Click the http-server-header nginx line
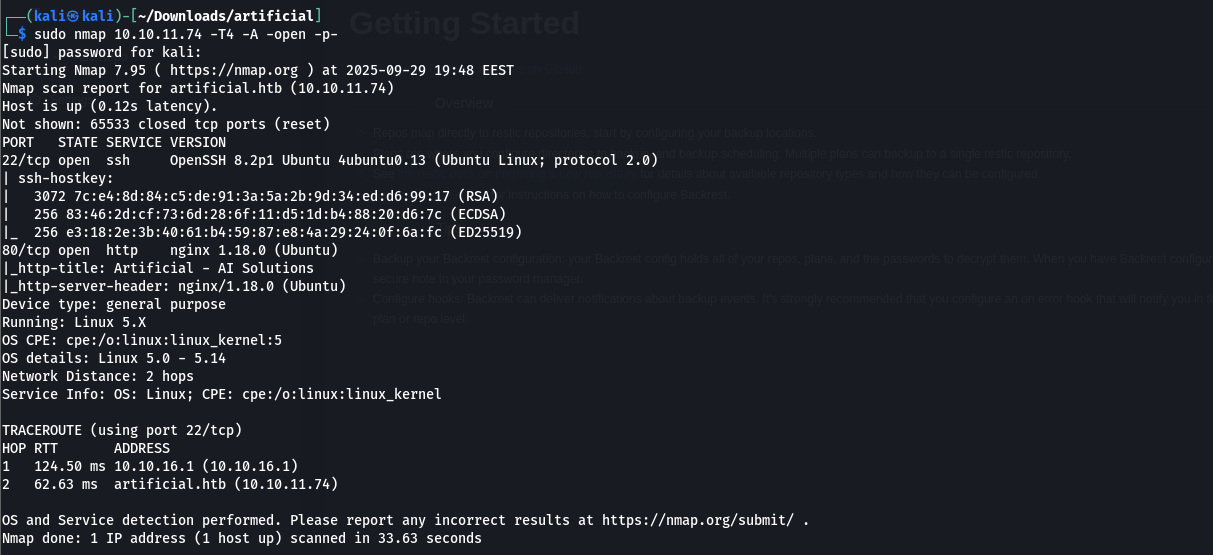 tap(175, 286)
